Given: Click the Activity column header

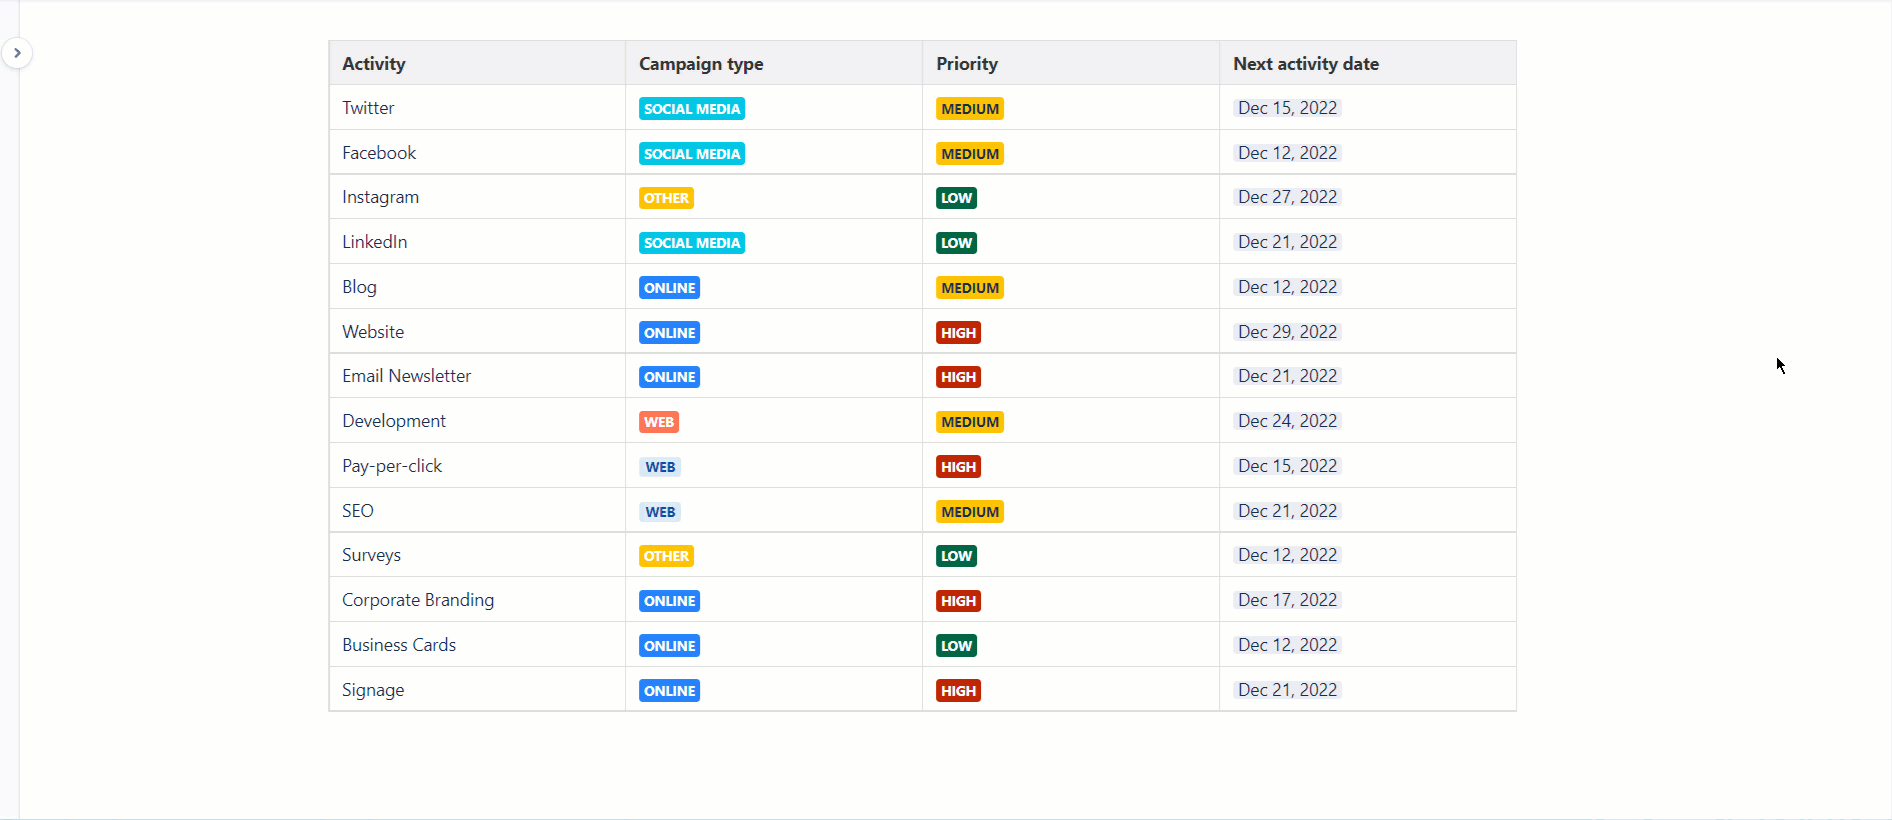Looking at the screenshot, I should pyautogui.click(x=374, y=64).
